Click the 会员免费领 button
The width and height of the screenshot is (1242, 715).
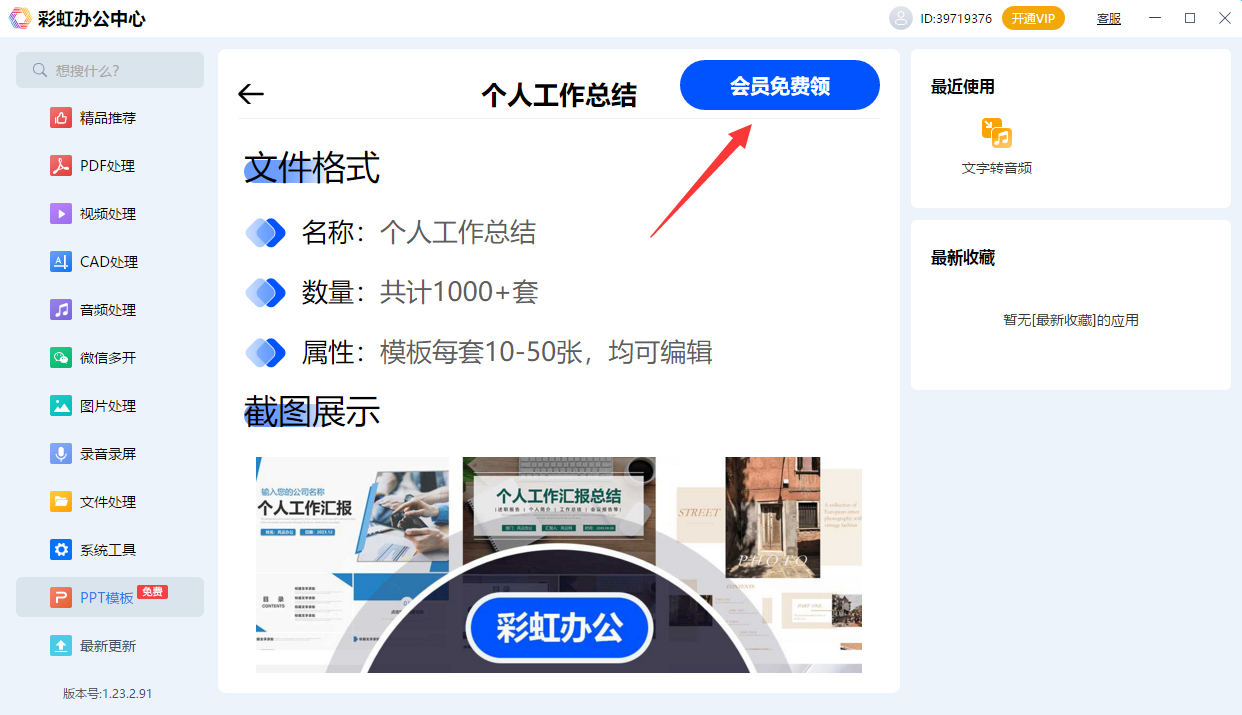click(780, 85)
